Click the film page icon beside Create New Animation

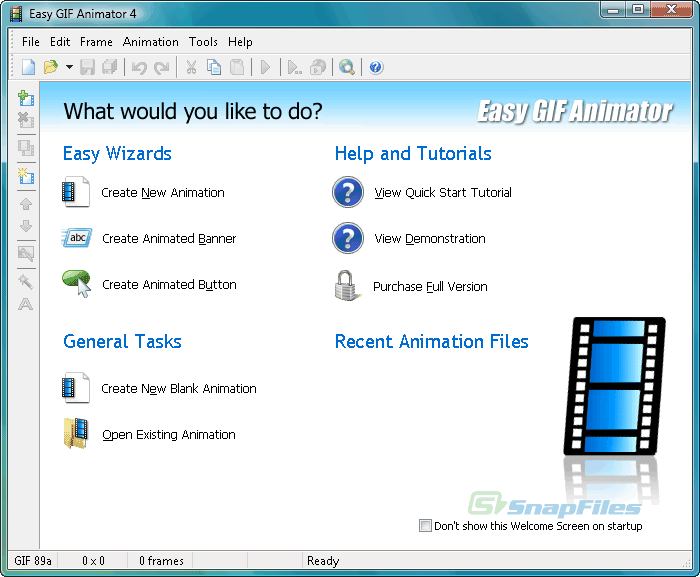[76, 192]
